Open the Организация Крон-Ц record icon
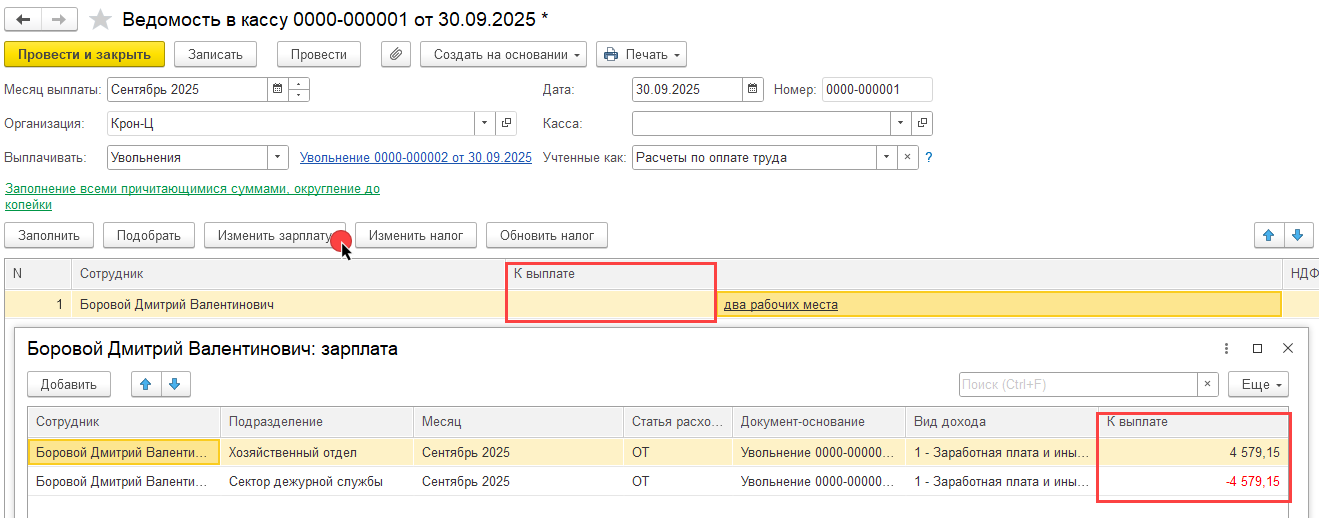 tap(507, 123)
